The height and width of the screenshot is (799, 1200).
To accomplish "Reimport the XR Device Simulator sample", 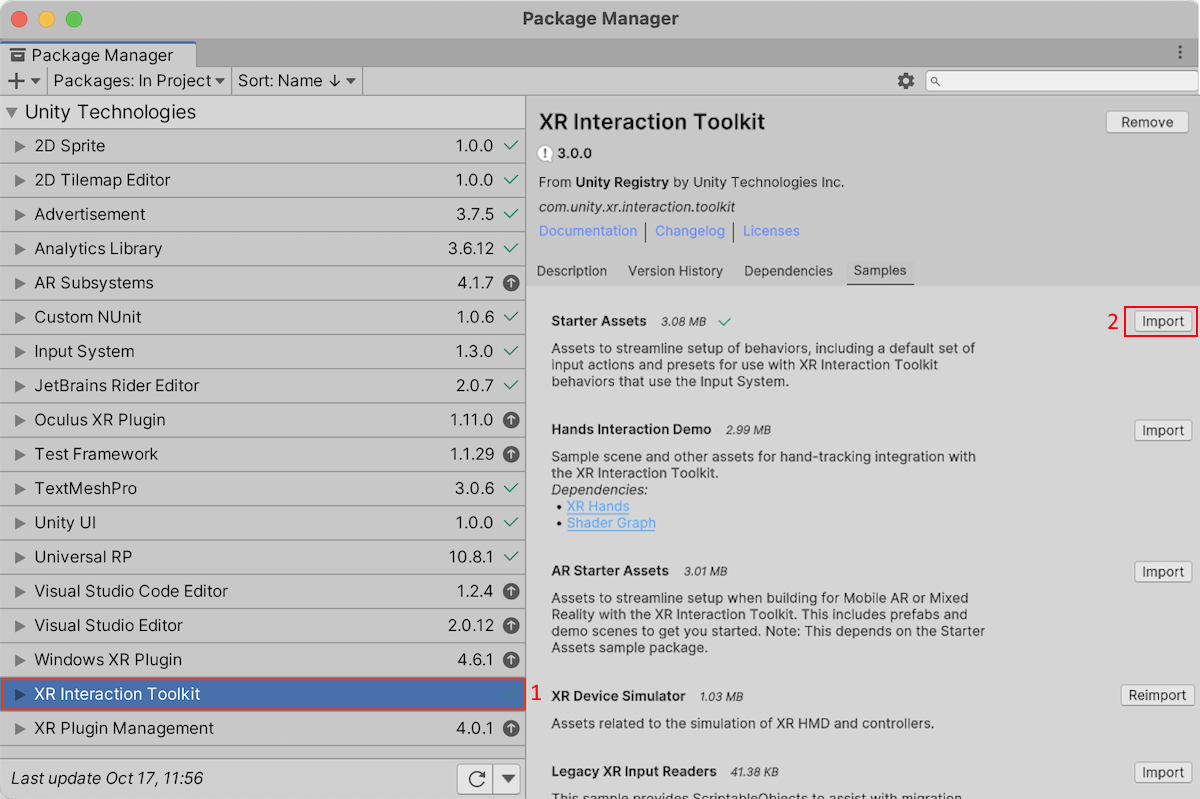I will (1157, 696).
